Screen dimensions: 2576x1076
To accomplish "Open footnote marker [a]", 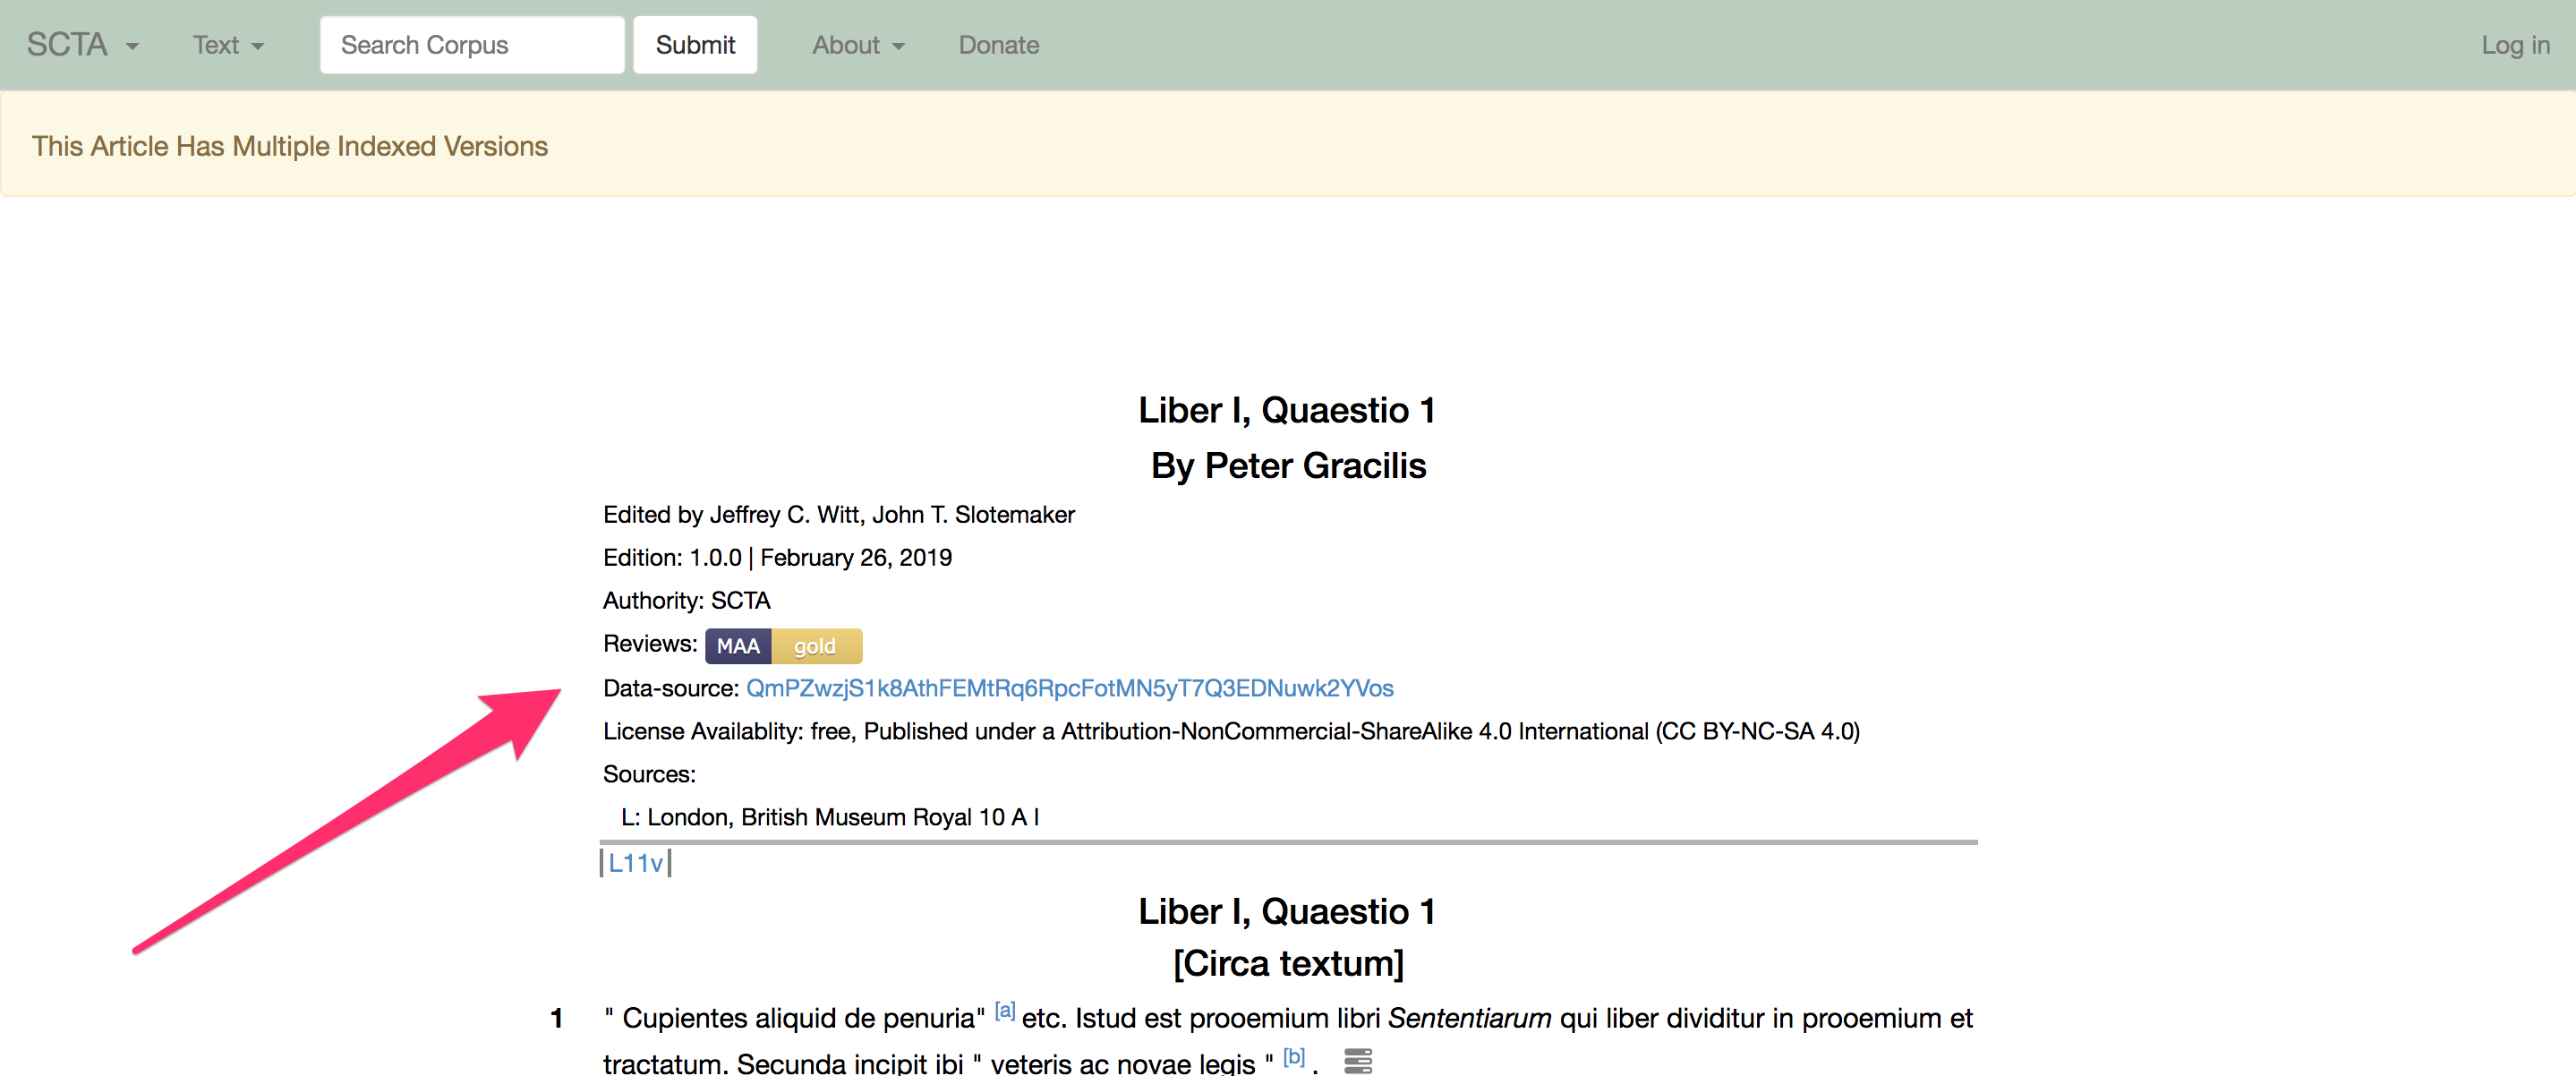I will click(x=1004, y=1011).
